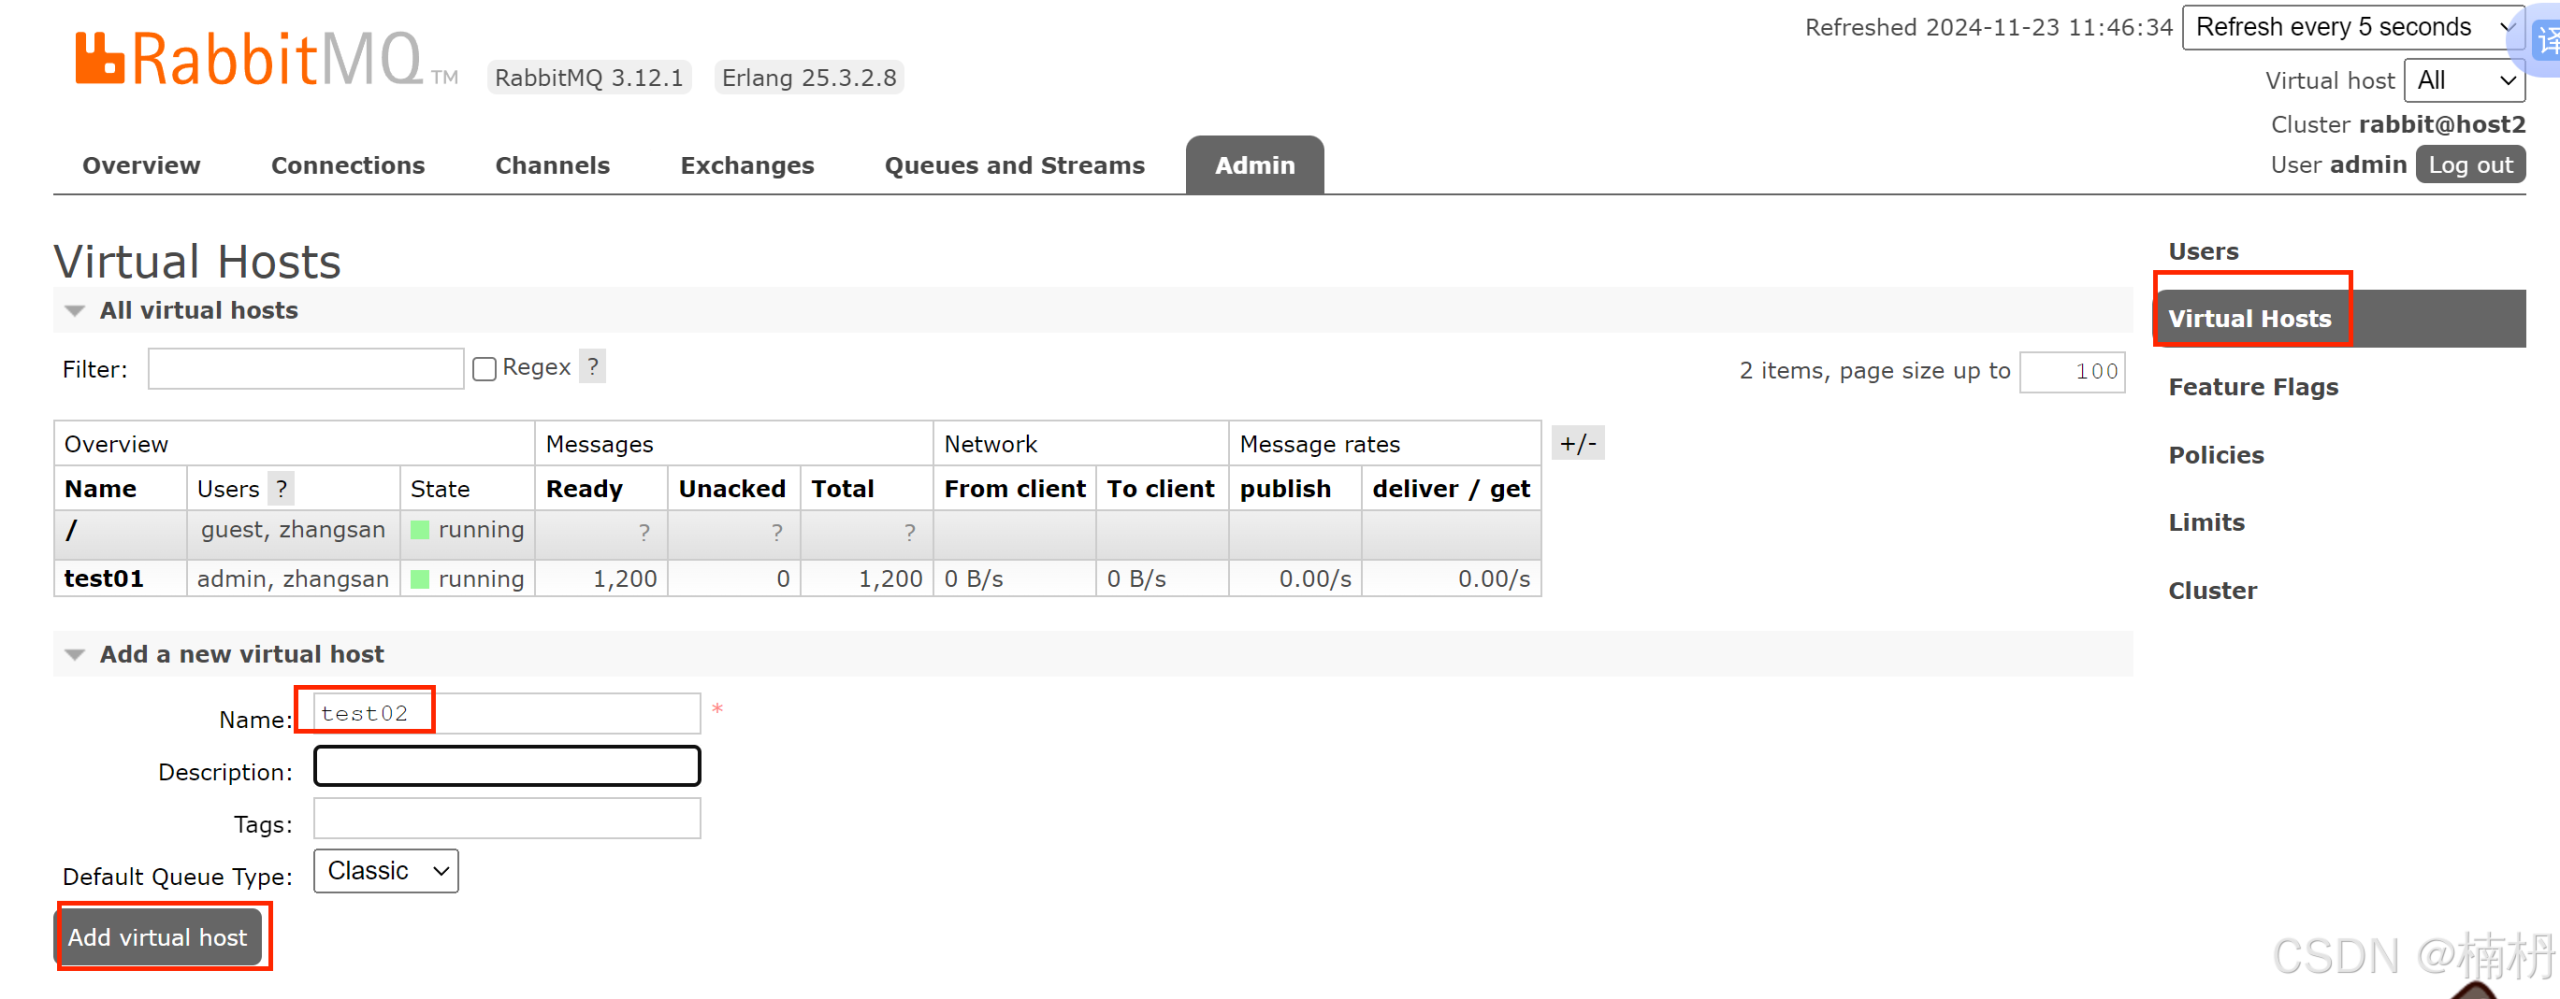Viewport: 2560px width, 999px height.
Task: Collapse the Add a new virtual host section
Action: [x=74, y=654]
